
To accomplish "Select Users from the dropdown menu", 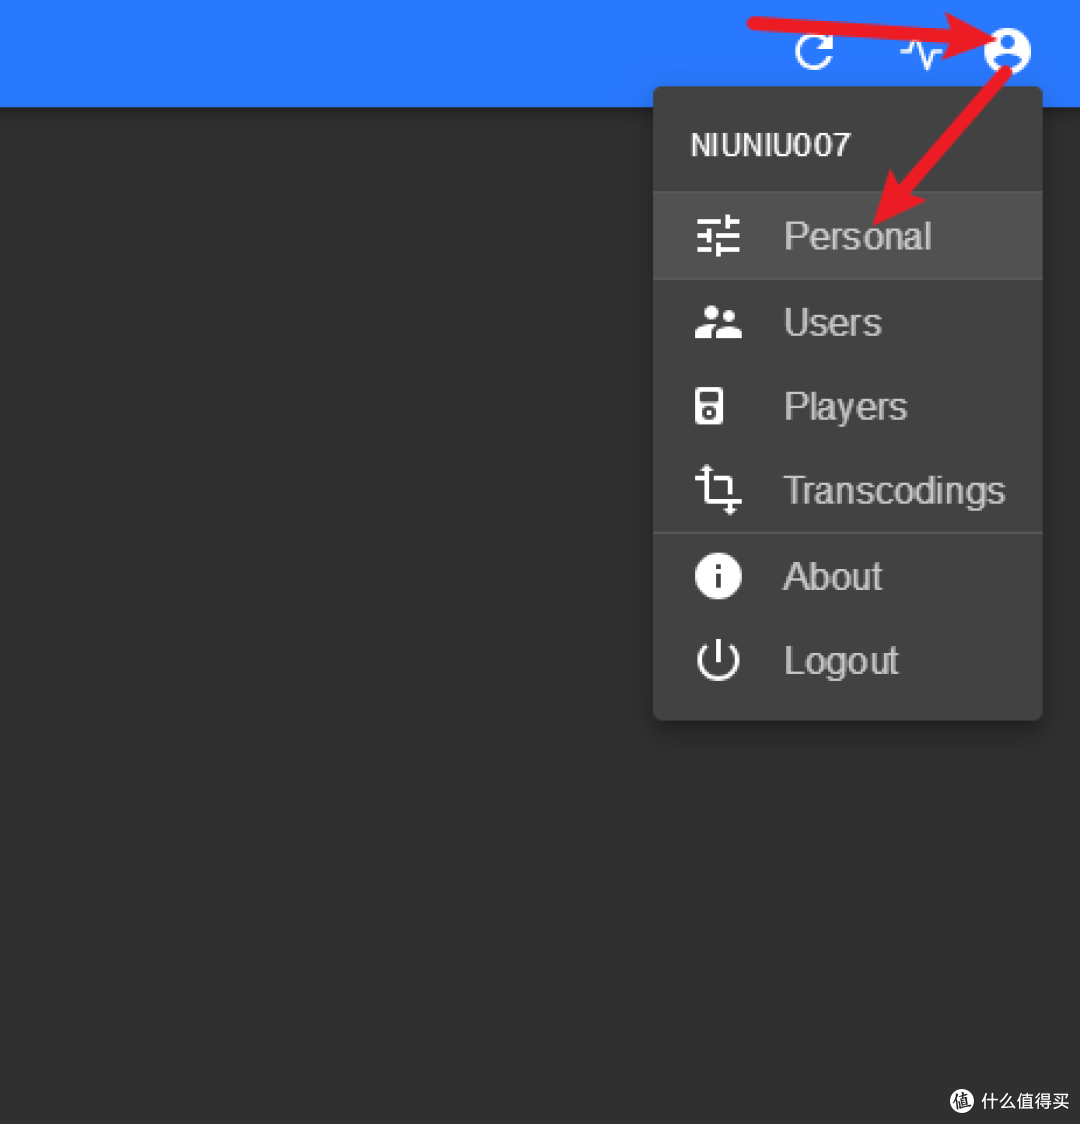I will tap(833, 321).
